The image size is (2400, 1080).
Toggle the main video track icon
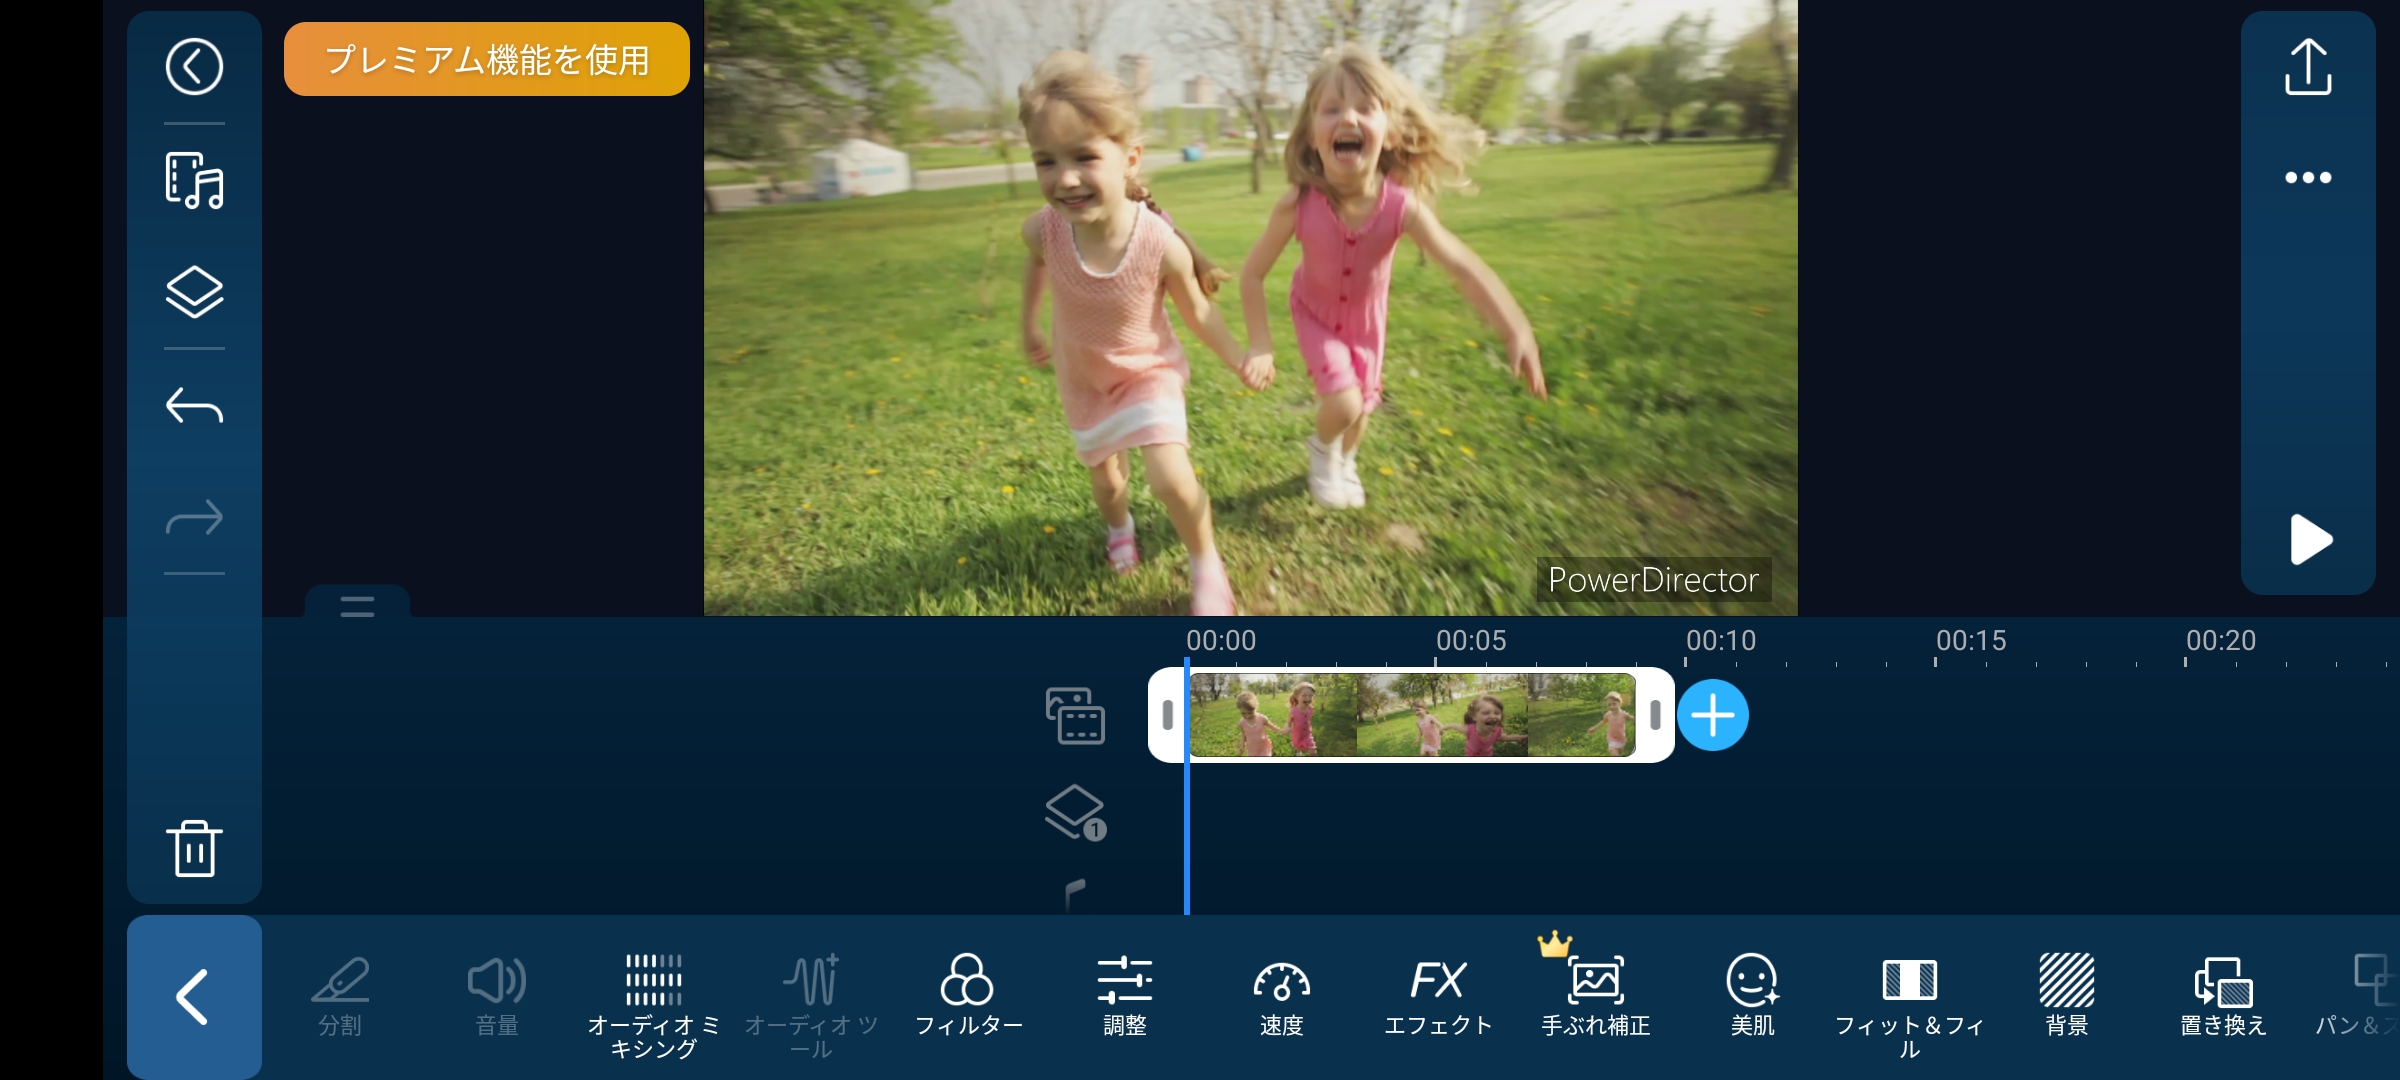[x=1075, y=716]
